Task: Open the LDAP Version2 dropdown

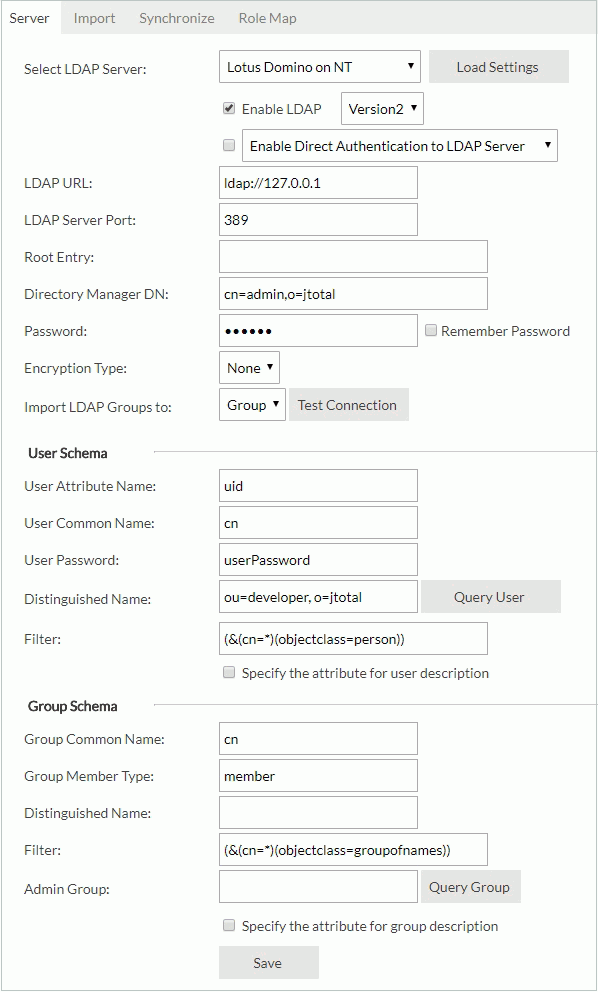Action: (x=381, y=108)
